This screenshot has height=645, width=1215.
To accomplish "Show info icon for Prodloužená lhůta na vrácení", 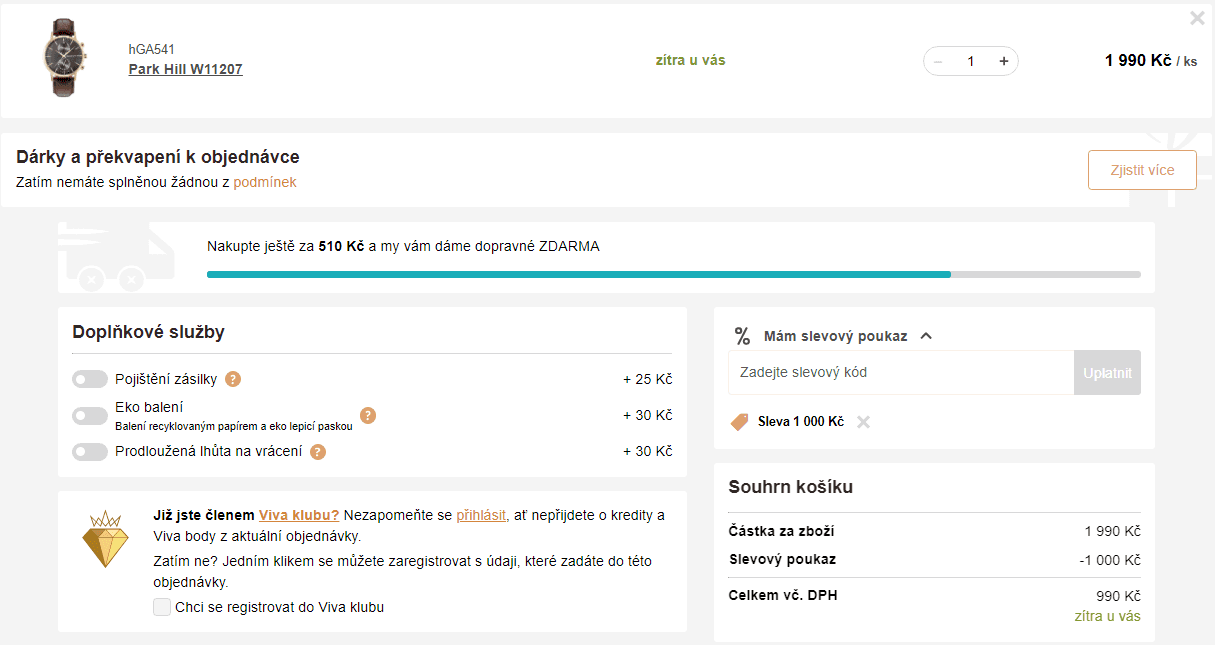I will (x=318, y=451).
